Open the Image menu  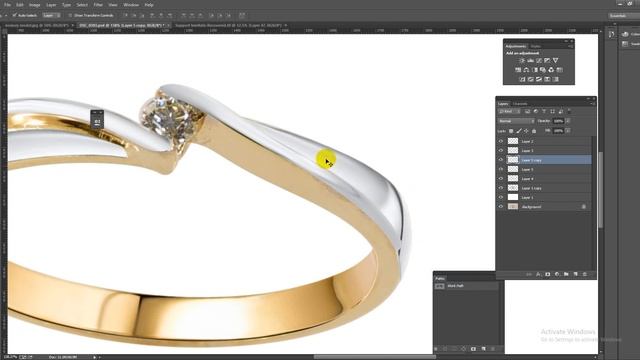click(35, 5)
